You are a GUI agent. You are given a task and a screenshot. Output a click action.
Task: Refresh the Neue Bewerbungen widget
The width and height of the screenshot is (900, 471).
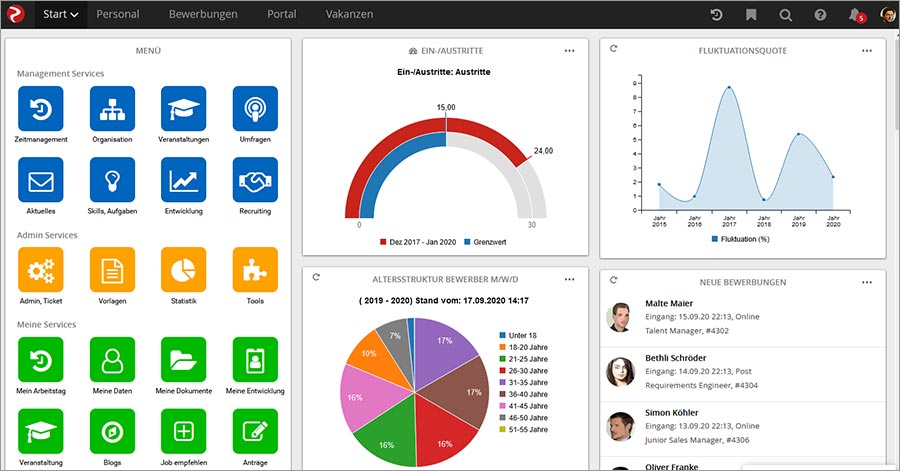(x=614, y=280)
